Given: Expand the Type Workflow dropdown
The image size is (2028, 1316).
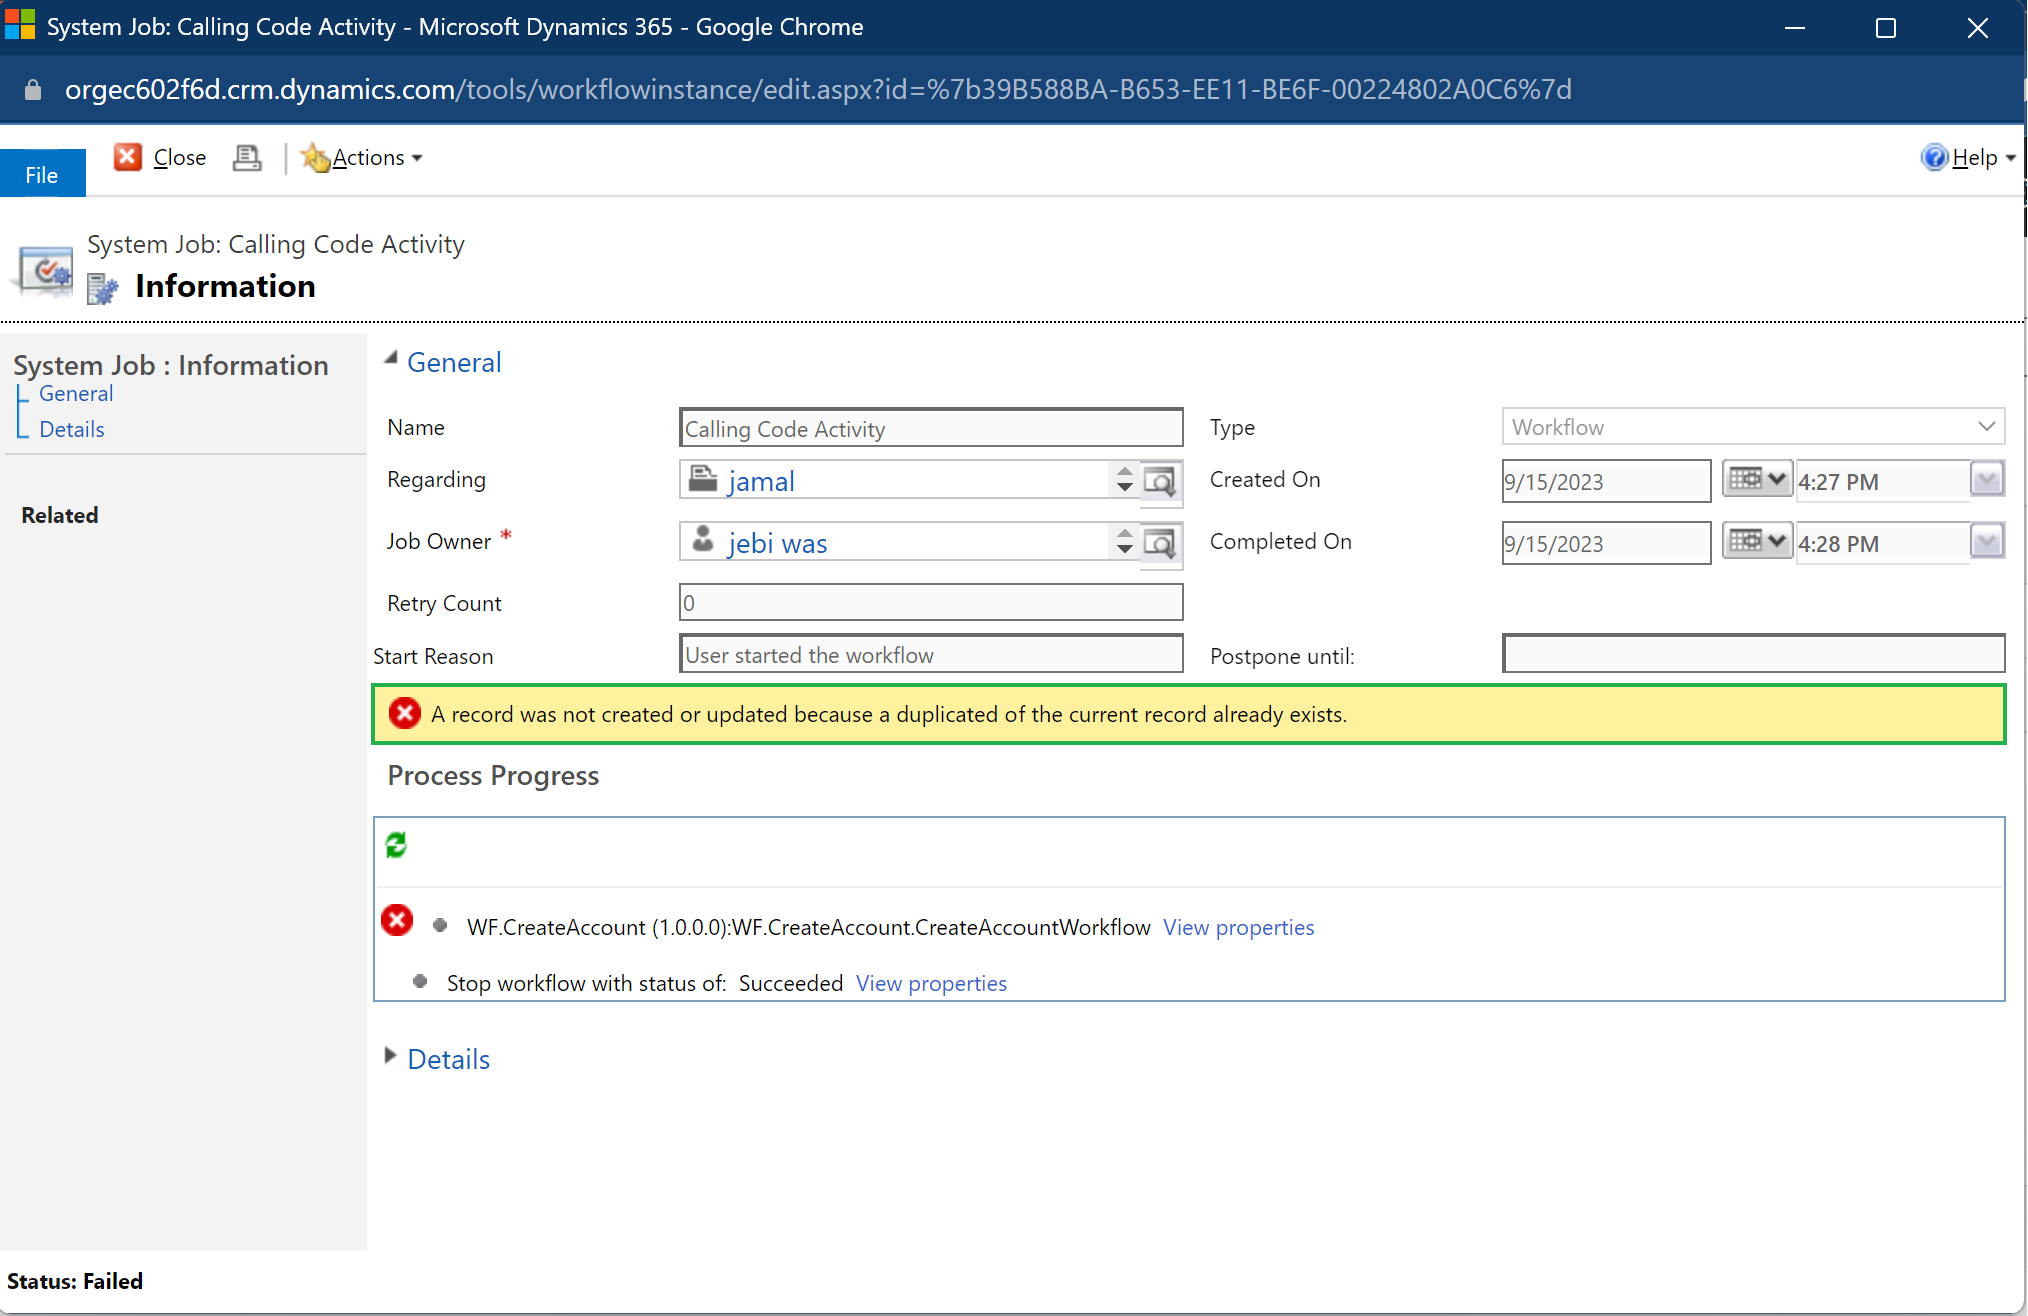Looking at the screenshot, I should [1987, 427].
